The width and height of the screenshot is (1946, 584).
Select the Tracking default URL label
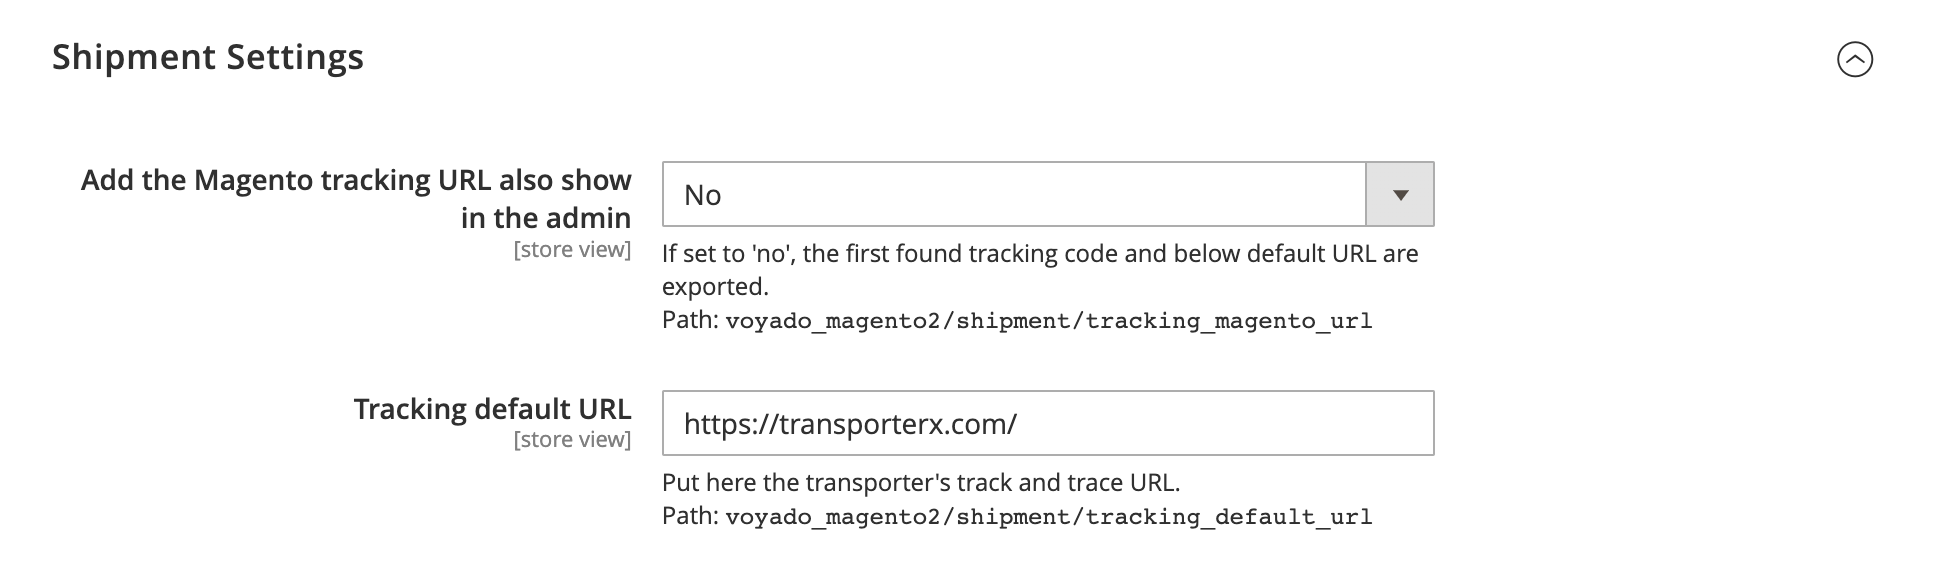pyautogui.click(x=494, y=409)
